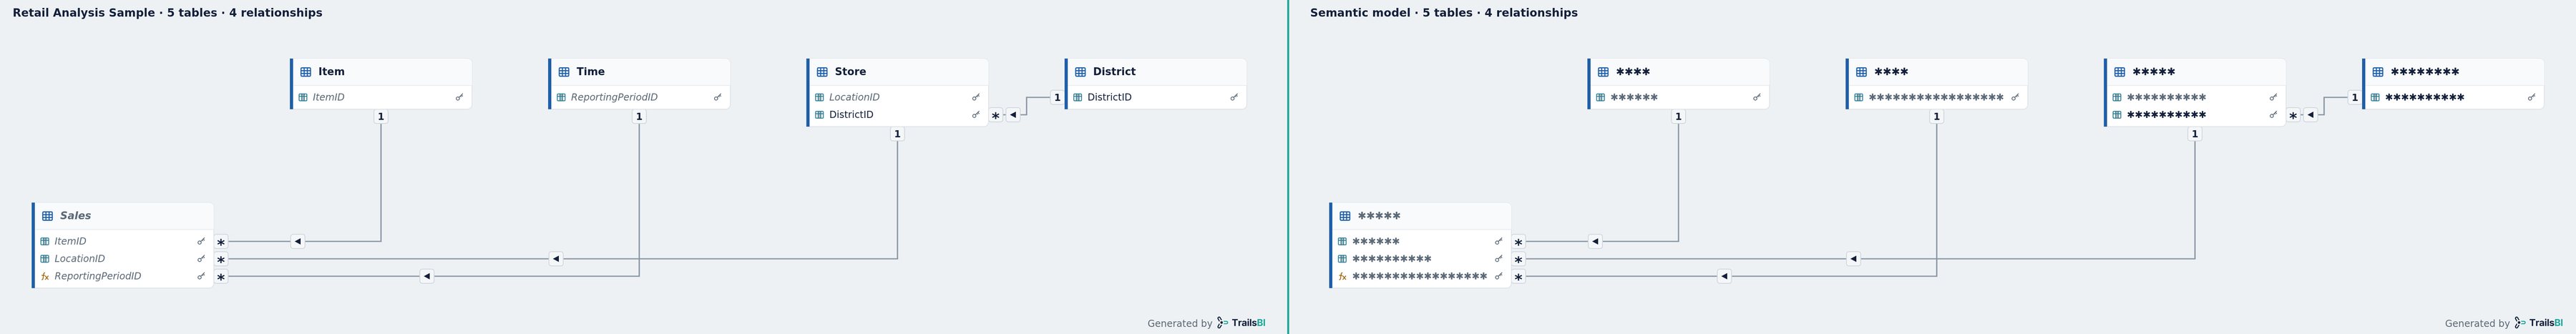Select the District table header

[x=1155, y=72]
